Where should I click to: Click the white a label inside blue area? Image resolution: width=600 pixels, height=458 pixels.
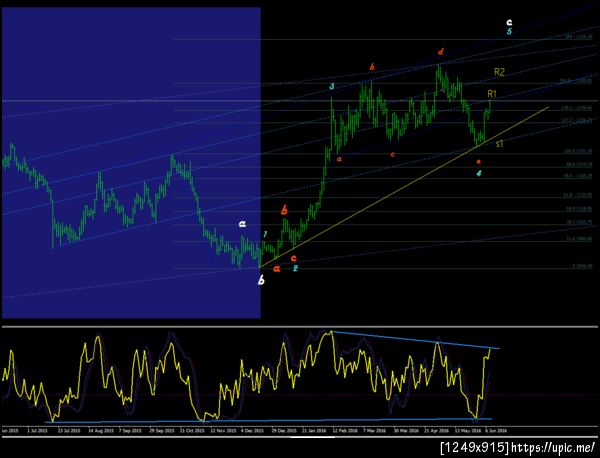pyautogui.click(x=242, y=223)
